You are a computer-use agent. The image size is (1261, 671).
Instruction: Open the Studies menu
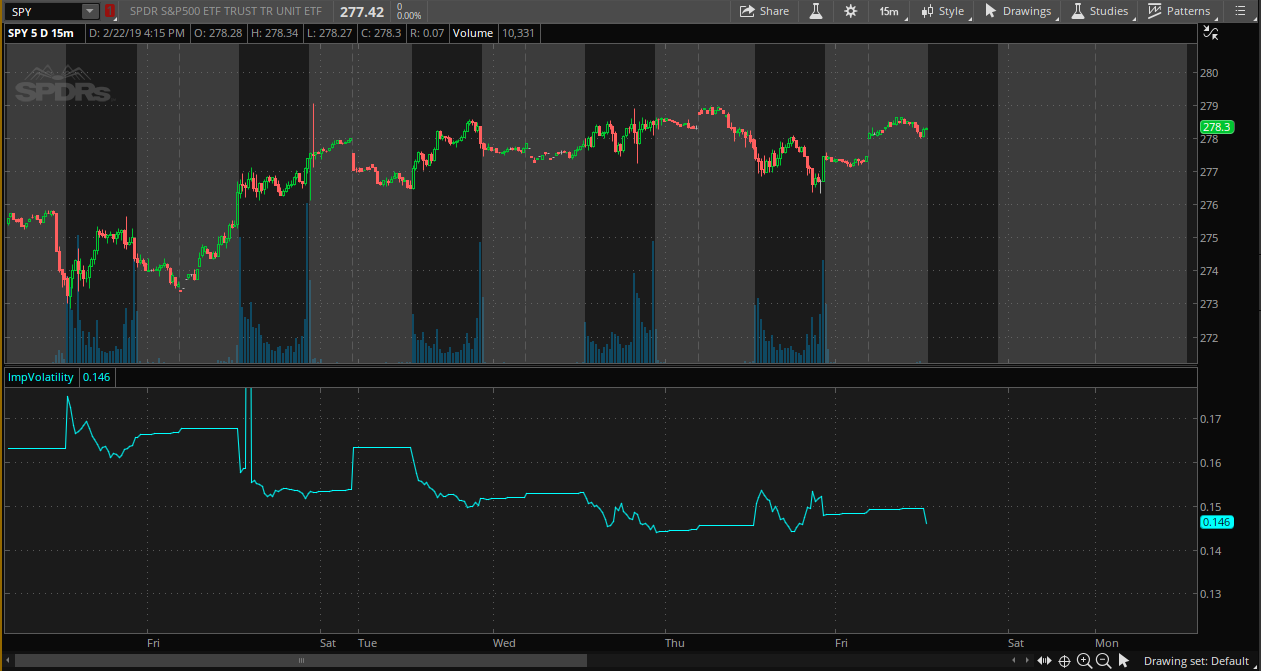point(1099,11)
